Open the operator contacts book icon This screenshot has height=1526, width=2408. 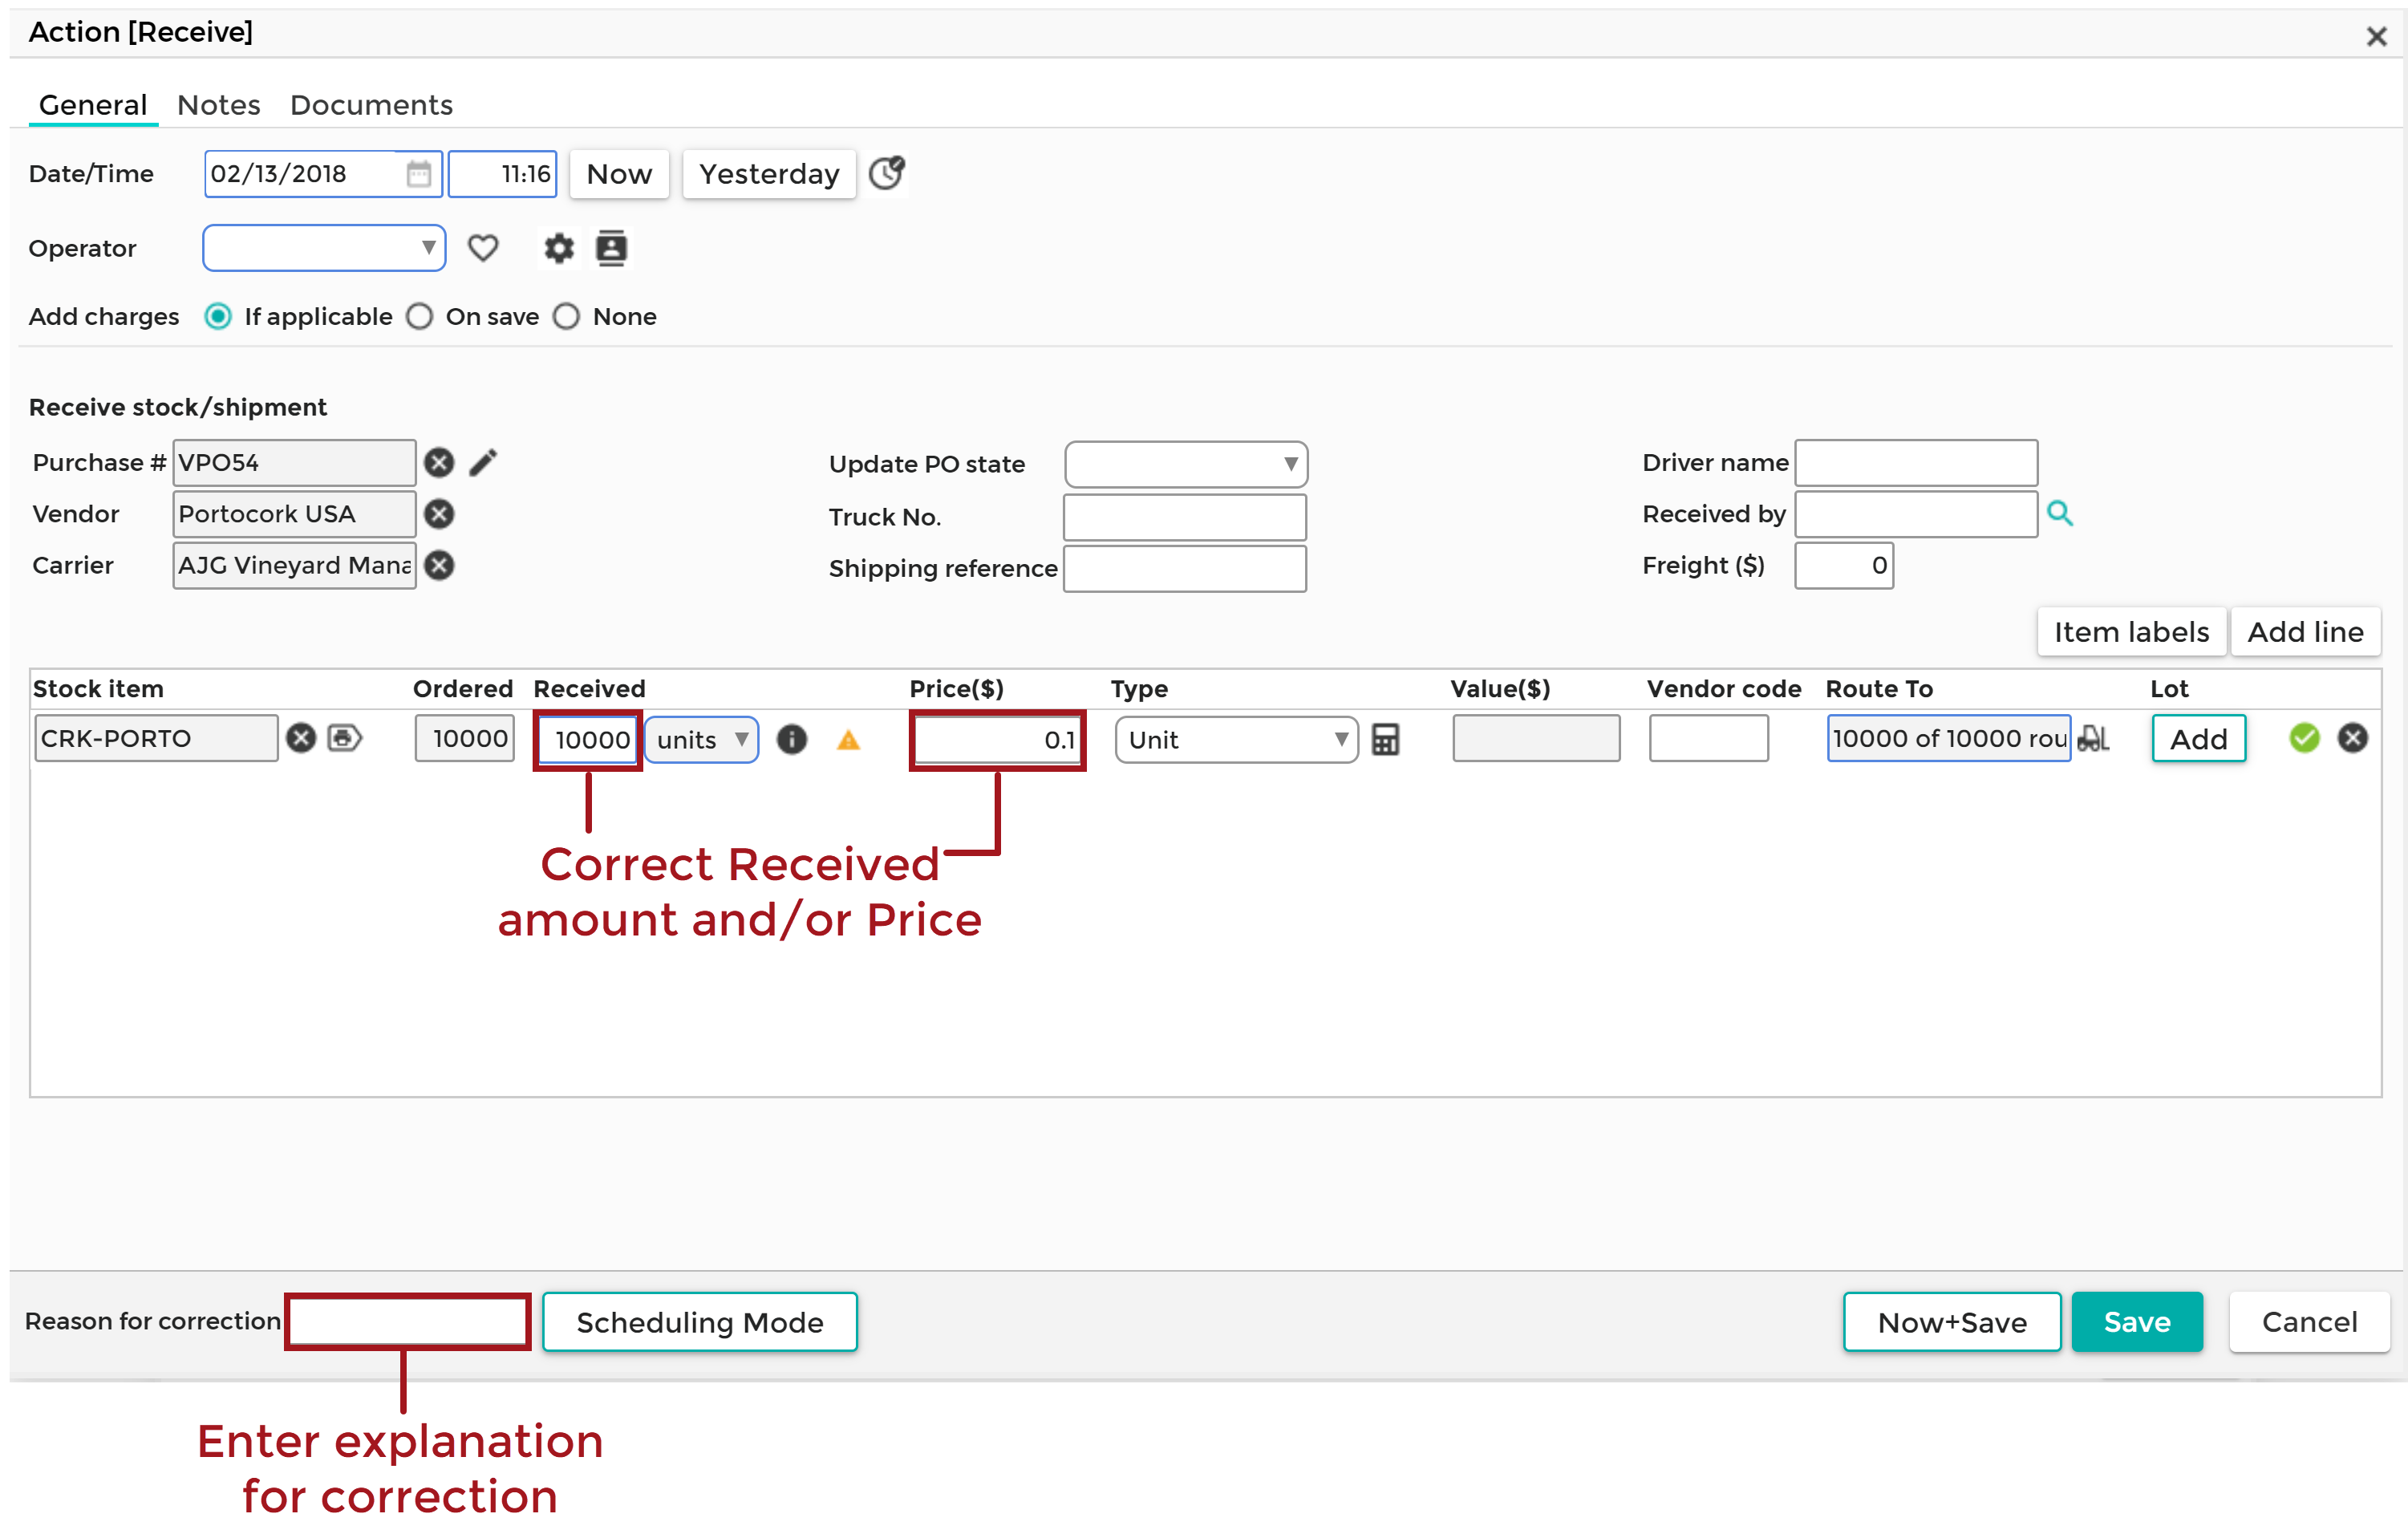[611, 248]
